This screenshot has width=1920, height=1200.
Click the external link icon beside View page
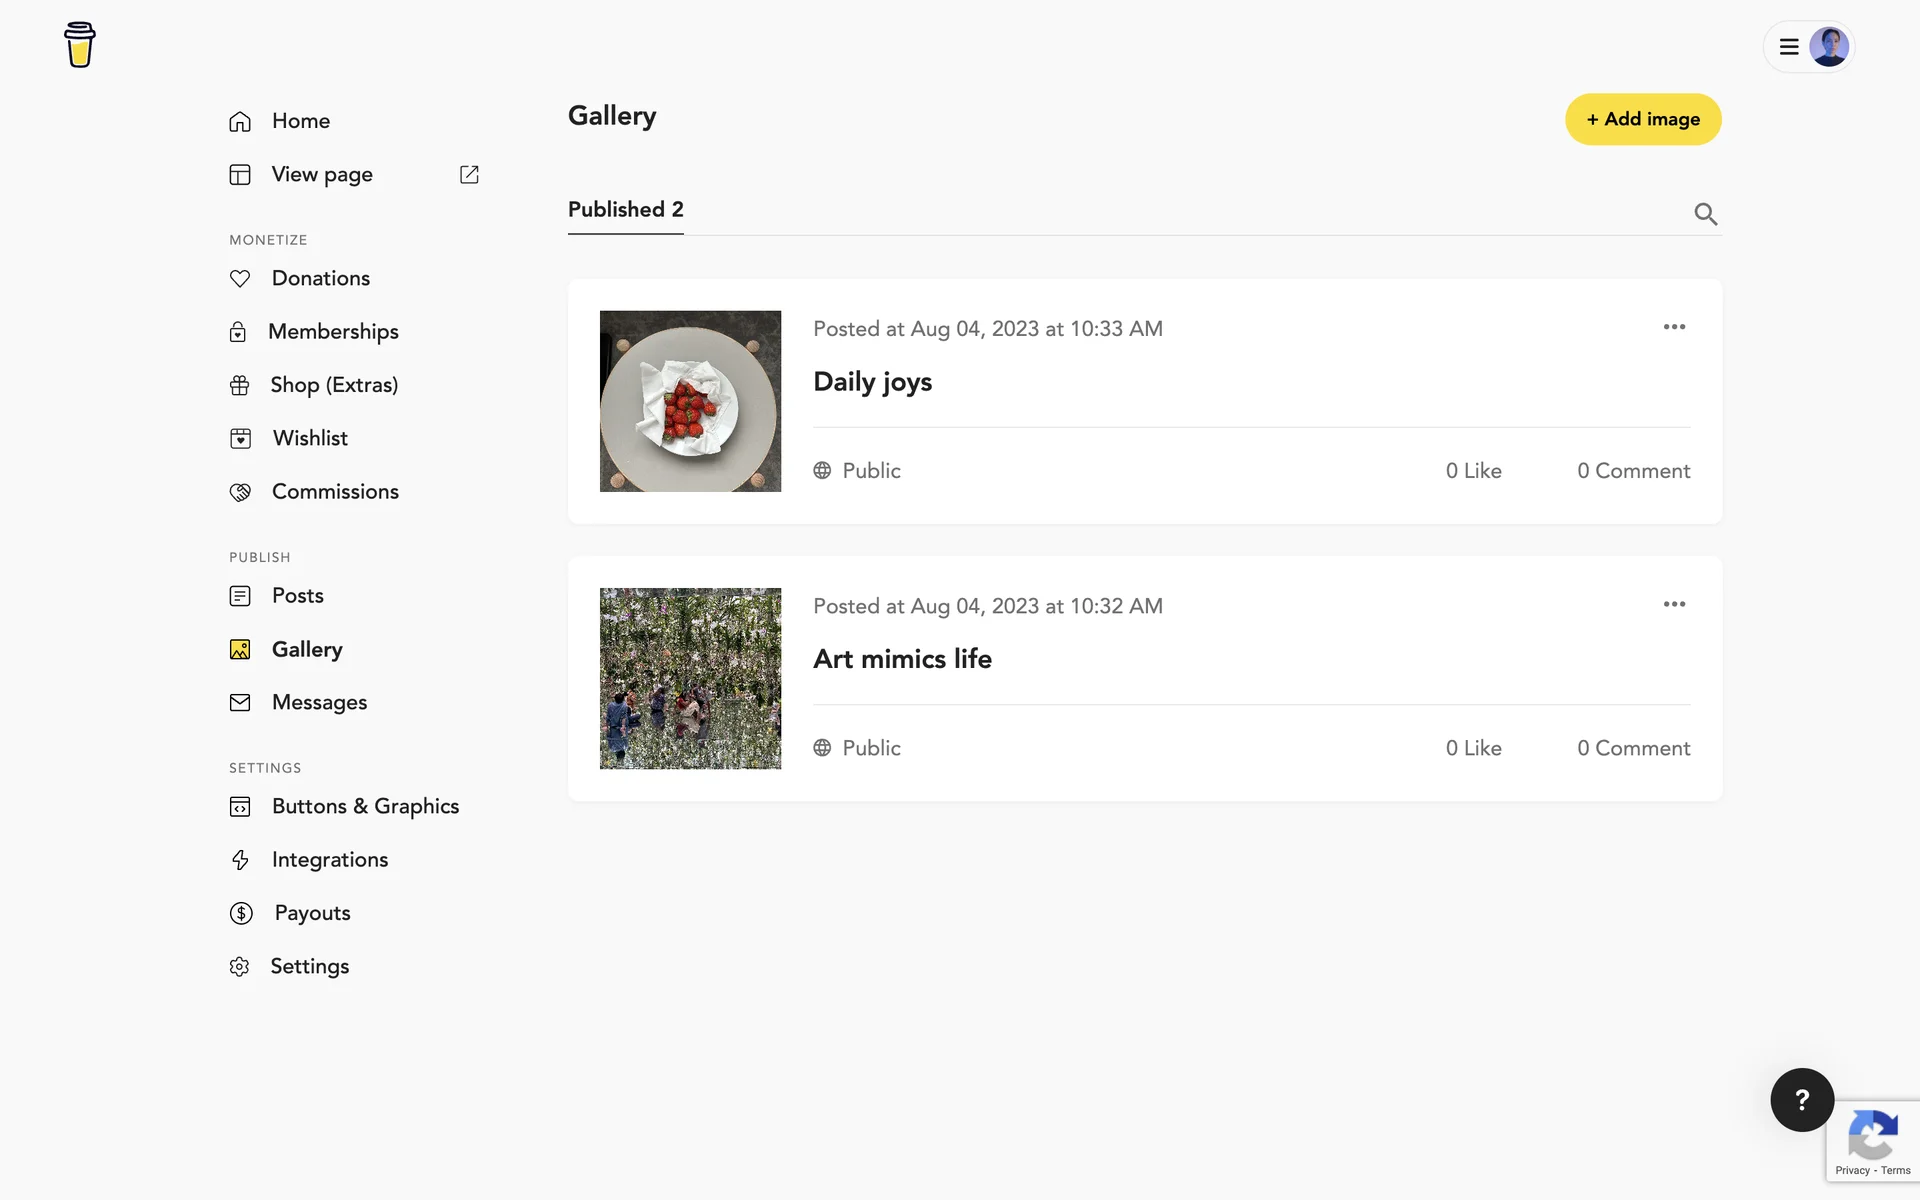coord(469,175)
